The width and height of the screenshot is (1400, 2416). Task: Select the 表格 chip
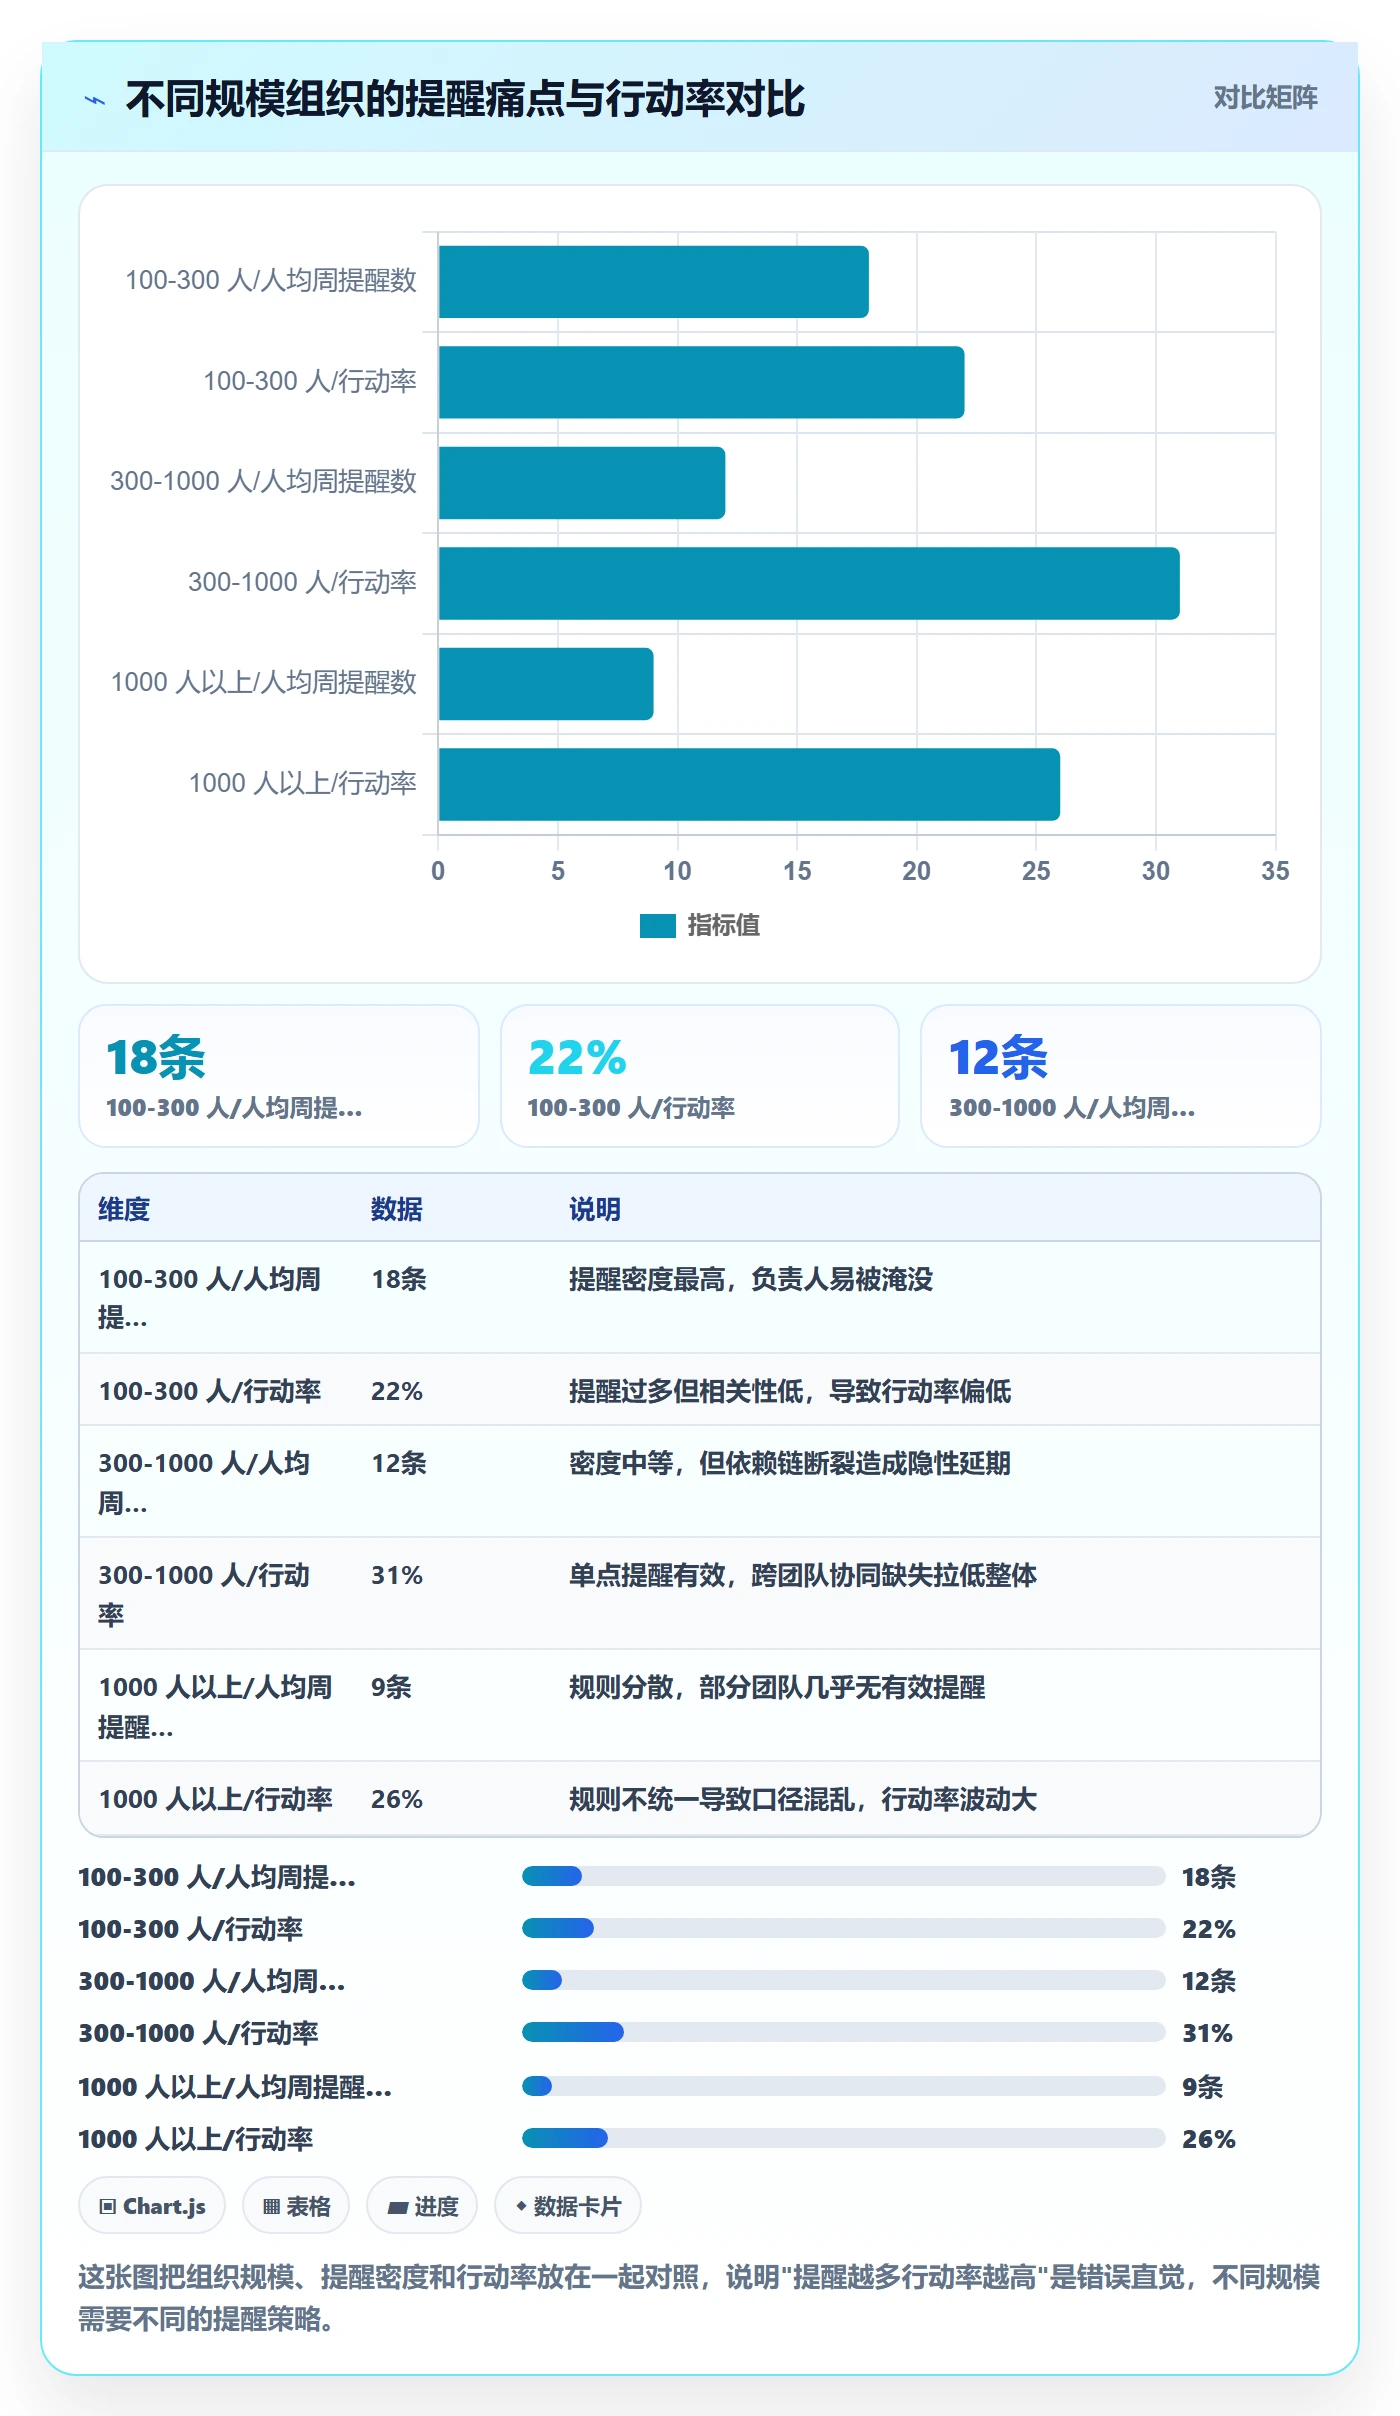tap(296, 2206)
